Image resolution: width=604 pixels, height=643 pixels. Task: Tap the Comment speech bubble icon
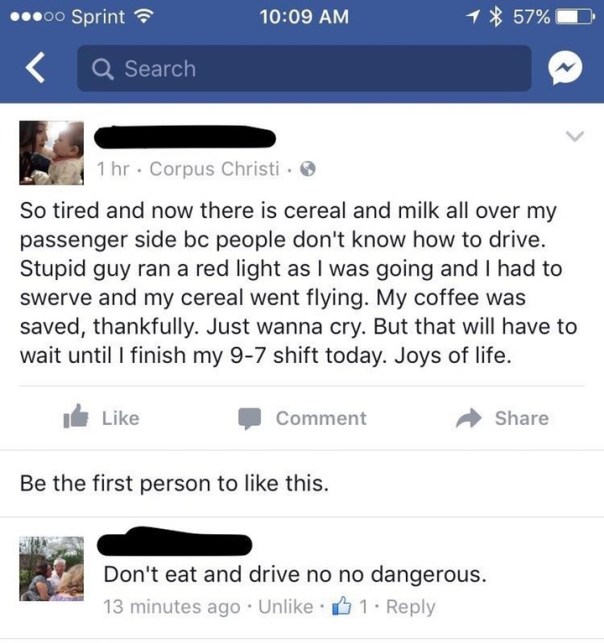250,418
